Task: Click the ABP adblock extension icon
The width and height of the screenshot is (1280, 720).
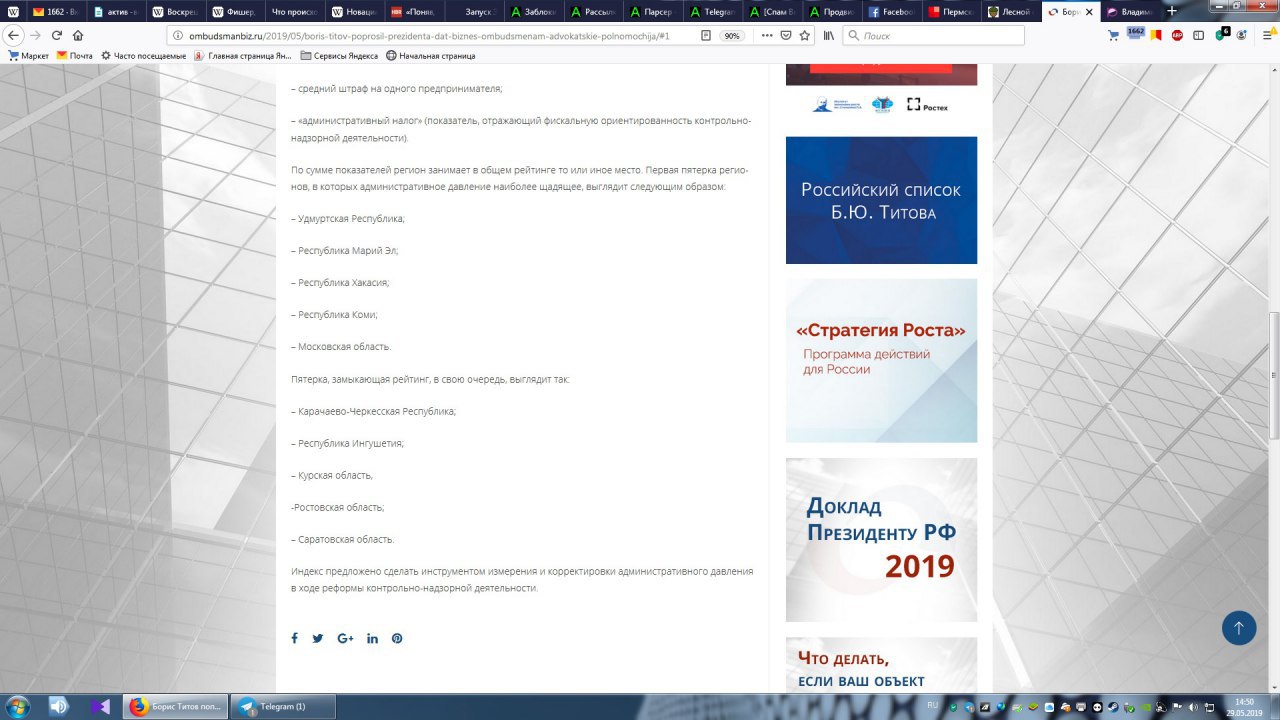Action: pos(1178,35)
